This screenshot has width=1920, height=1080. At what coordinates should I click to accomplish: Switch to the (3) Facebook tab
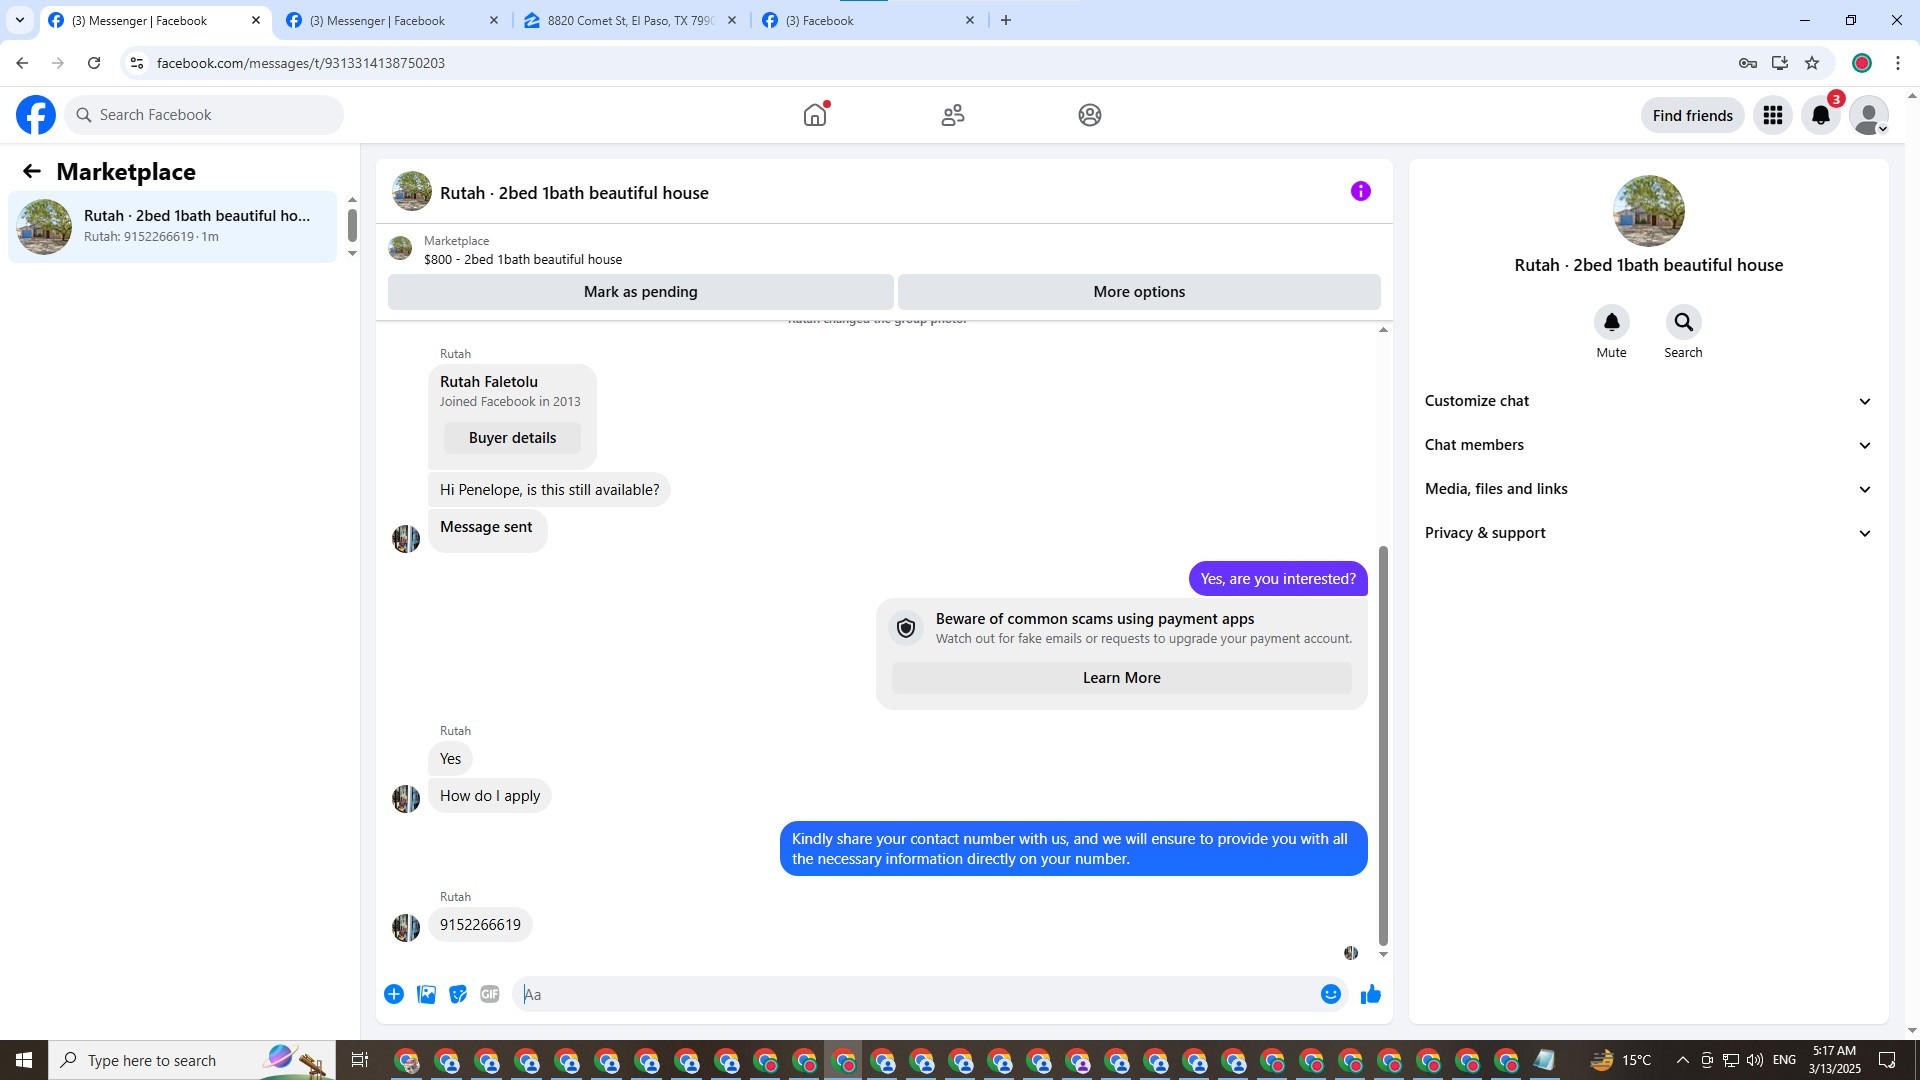click(x=868, y=20)
